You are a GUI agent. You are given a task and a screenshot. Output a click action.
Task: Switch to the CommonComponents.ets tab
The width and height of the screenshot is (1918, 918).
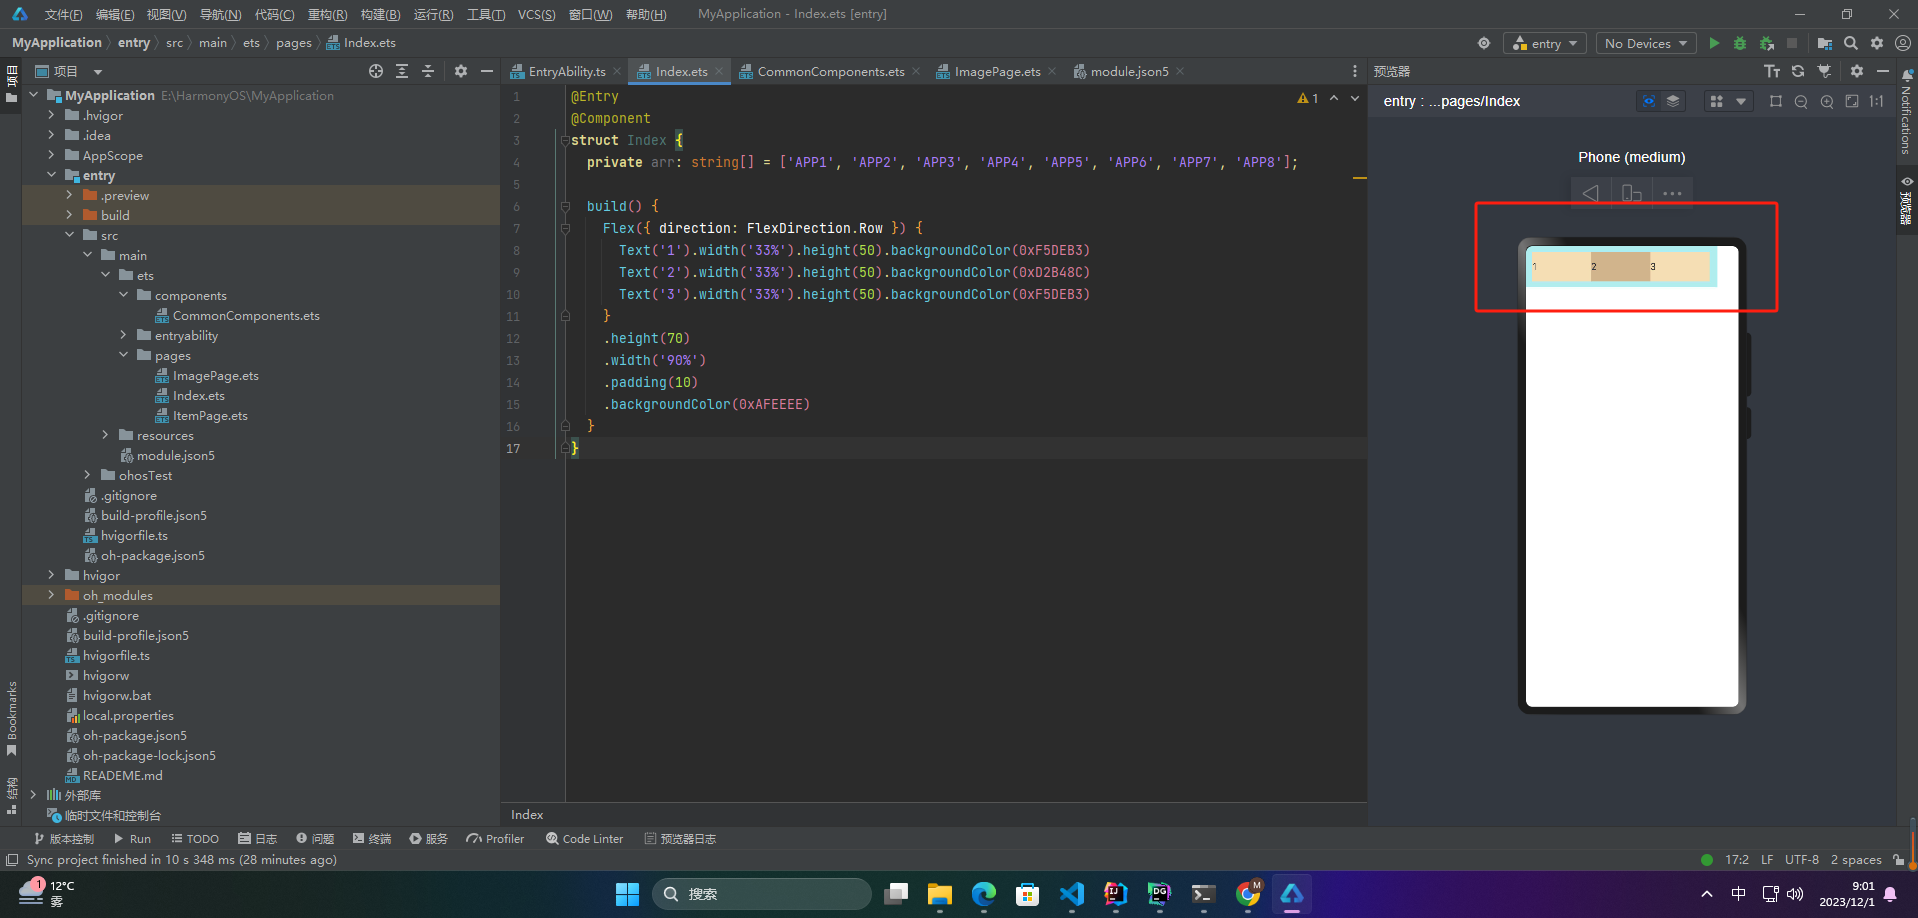(830, 71)
